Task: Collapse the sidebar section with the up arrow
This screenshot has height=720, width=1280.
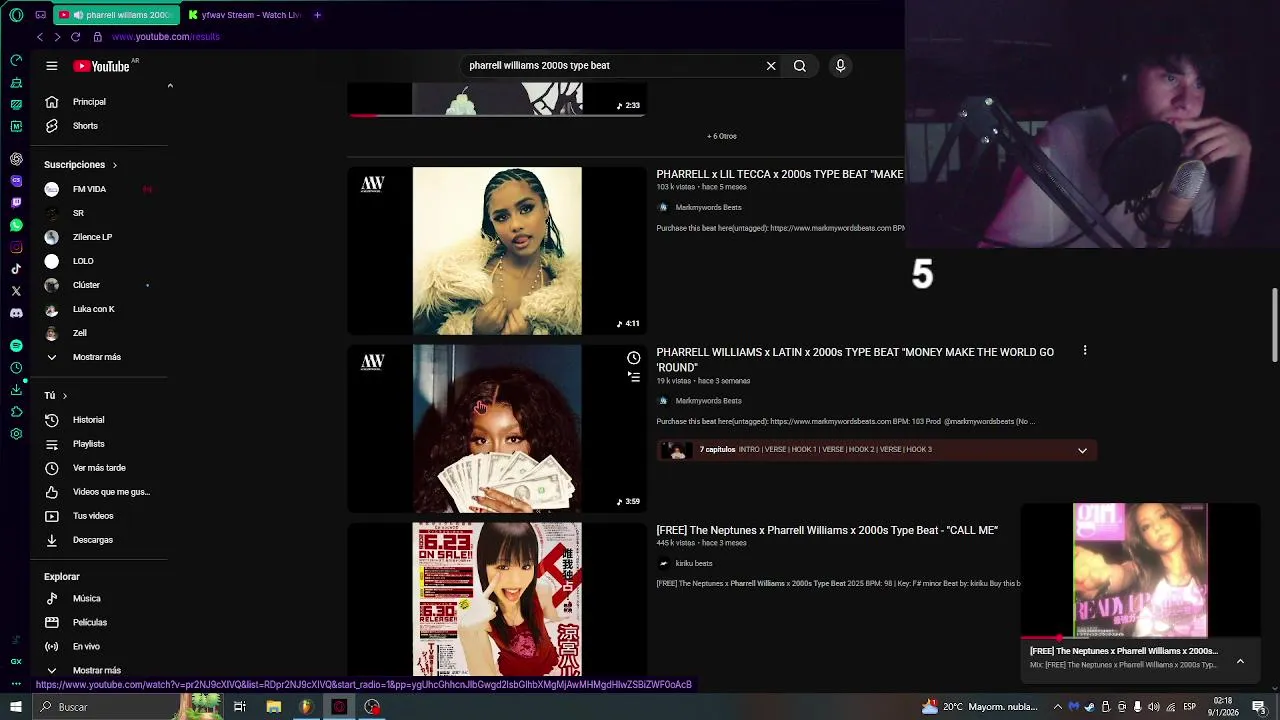Action: [170, 86]
